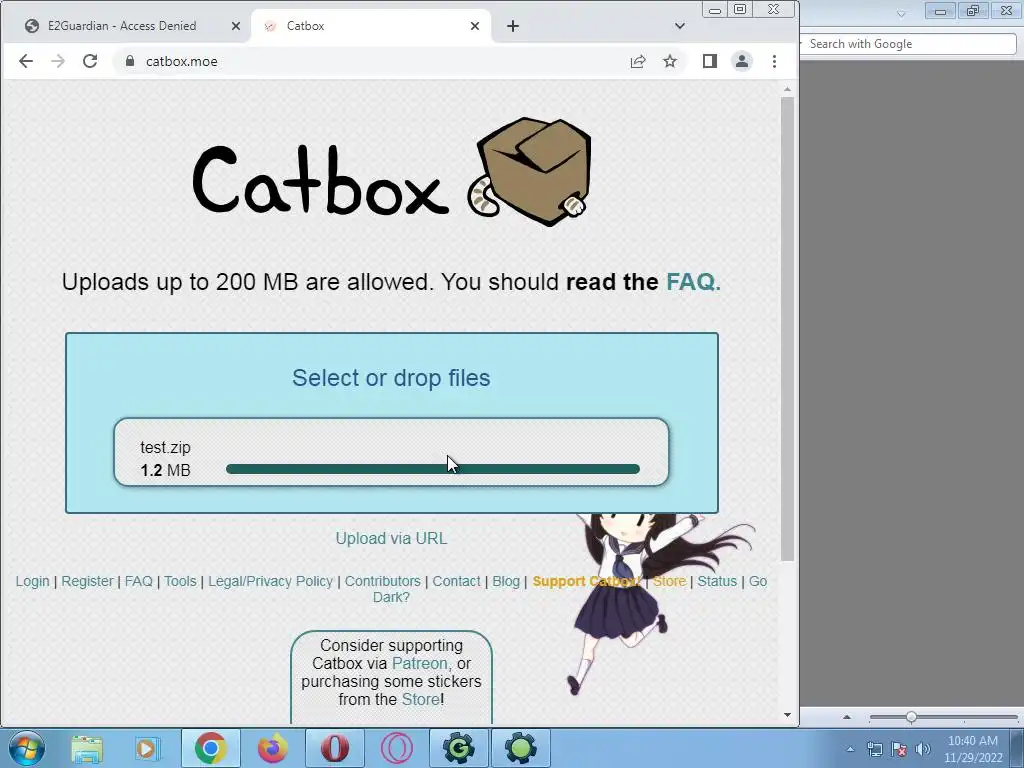Click the Search with Google field in the background window
Viewport: 1024px width, 768px height.
click(910, 44)
